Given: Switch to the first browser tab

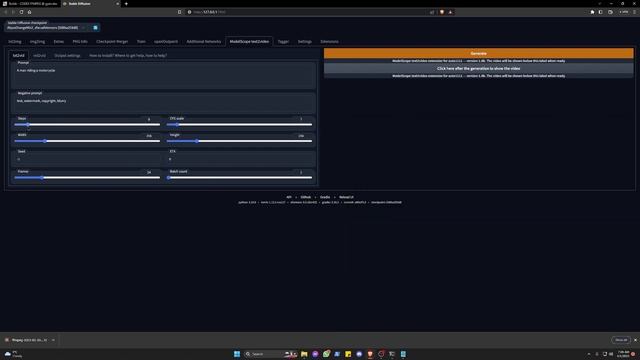Looking at the screenshot, I should coord(31,4).
